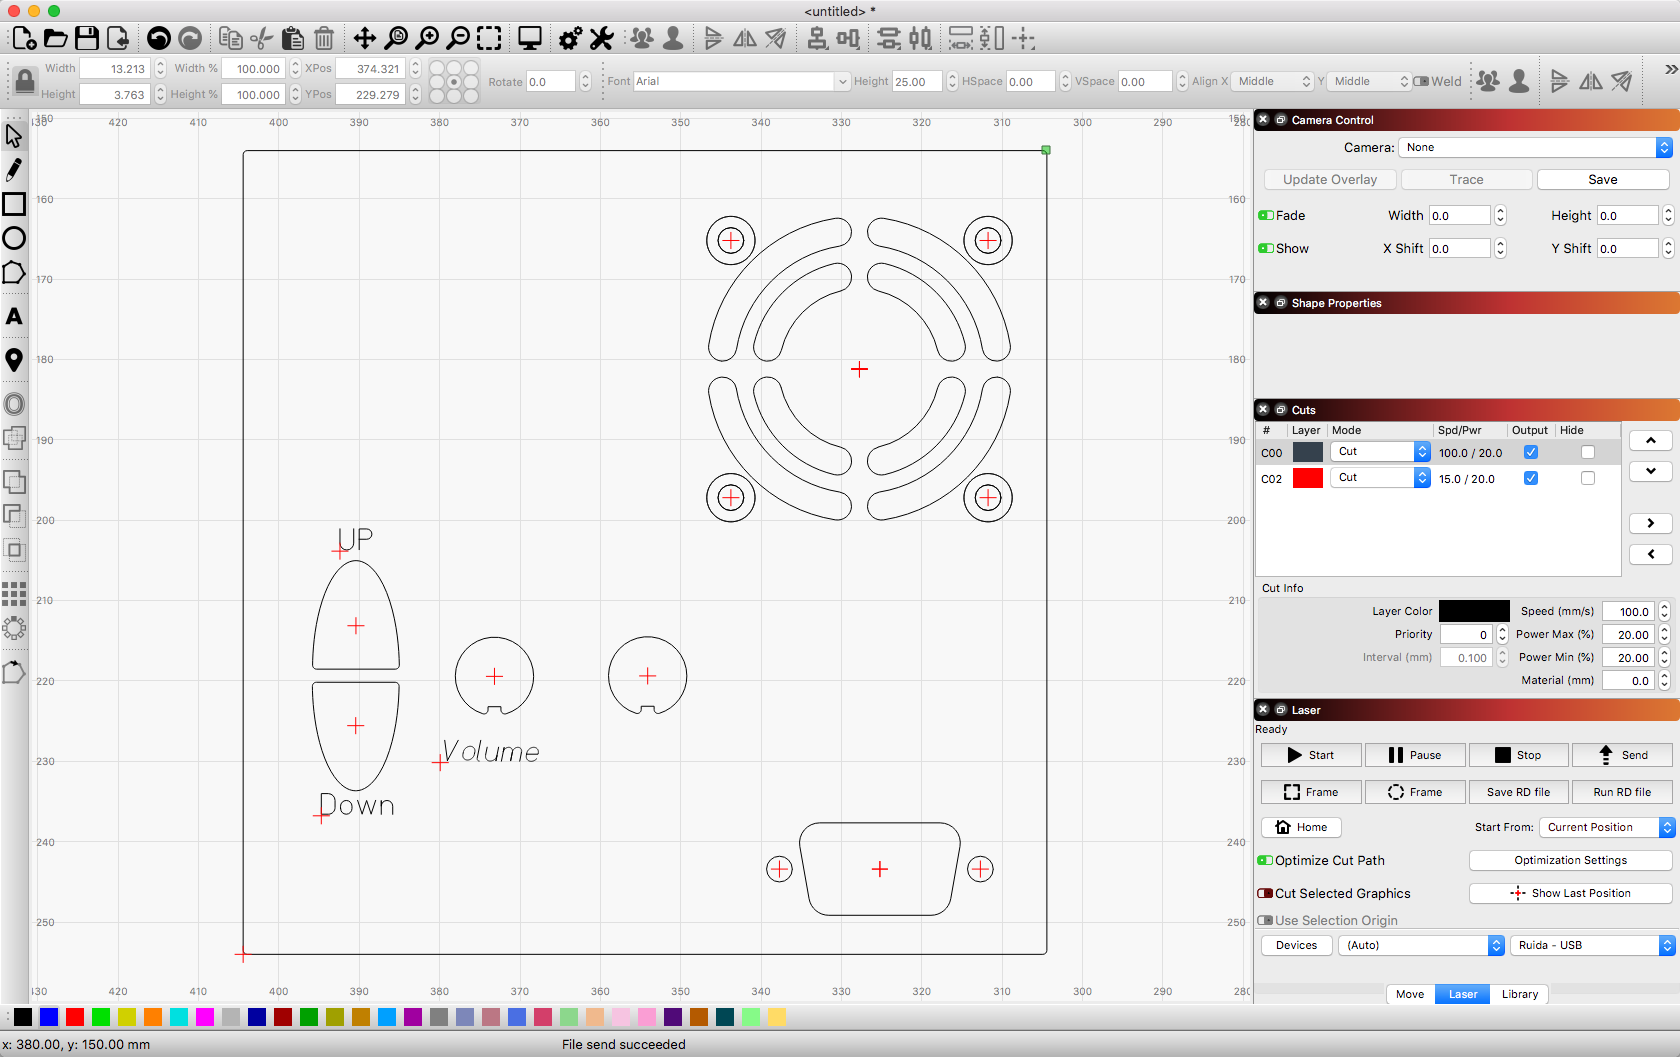Click the Import file icon

coord(118,39)
